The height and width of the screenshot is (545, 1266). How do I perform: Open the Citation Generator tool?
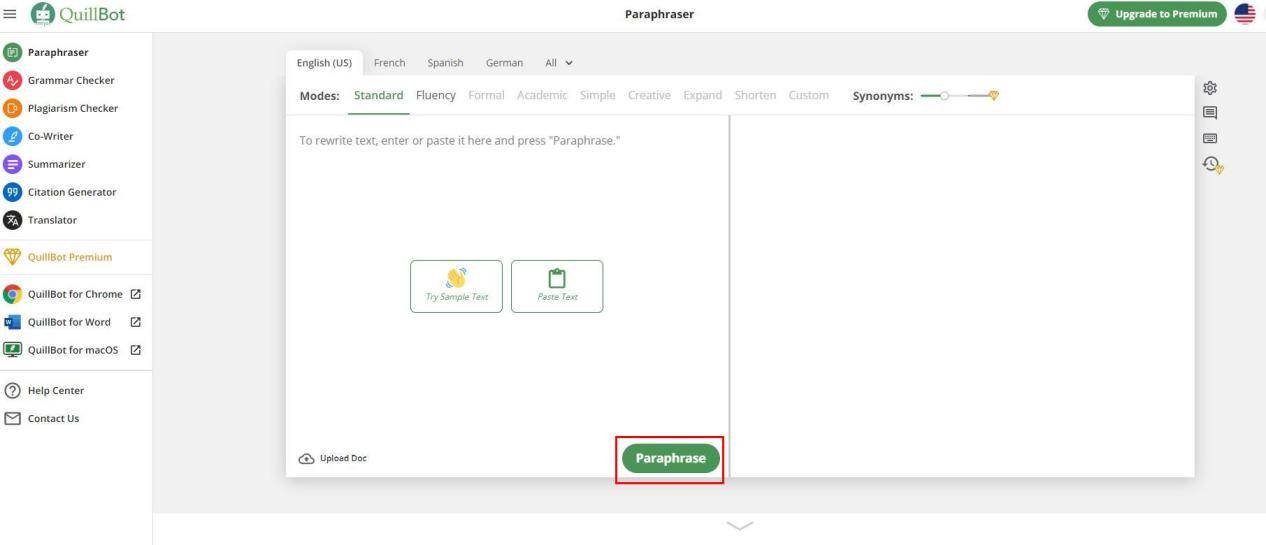pos(71,192)
